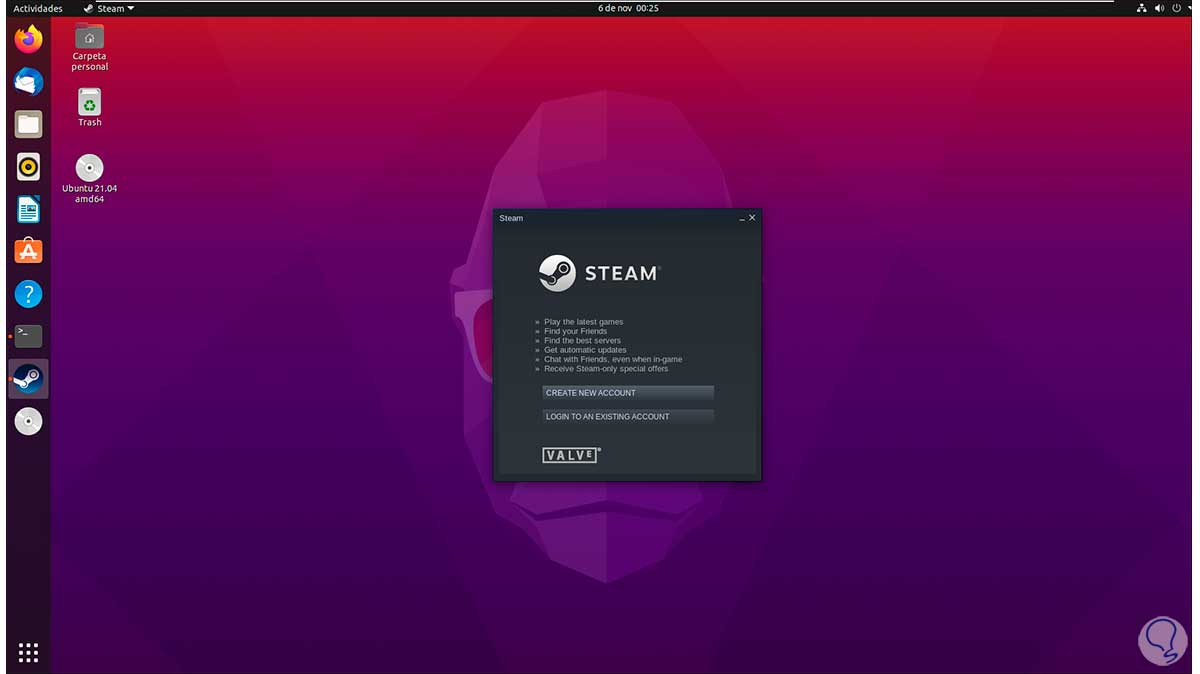
Task: Open the Steam app menu in top bar
Action: (x=110, y=8)
